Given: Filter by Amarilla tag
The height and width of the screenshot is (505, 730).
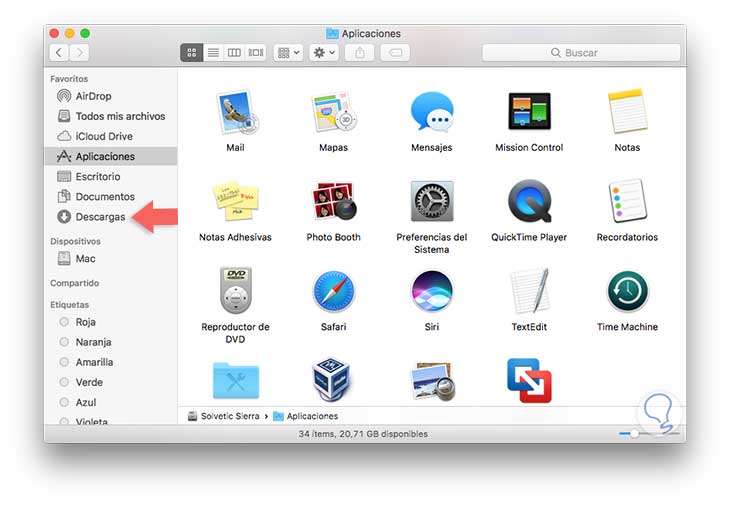Looking at the screenshot, I should (x=111, y=362).
